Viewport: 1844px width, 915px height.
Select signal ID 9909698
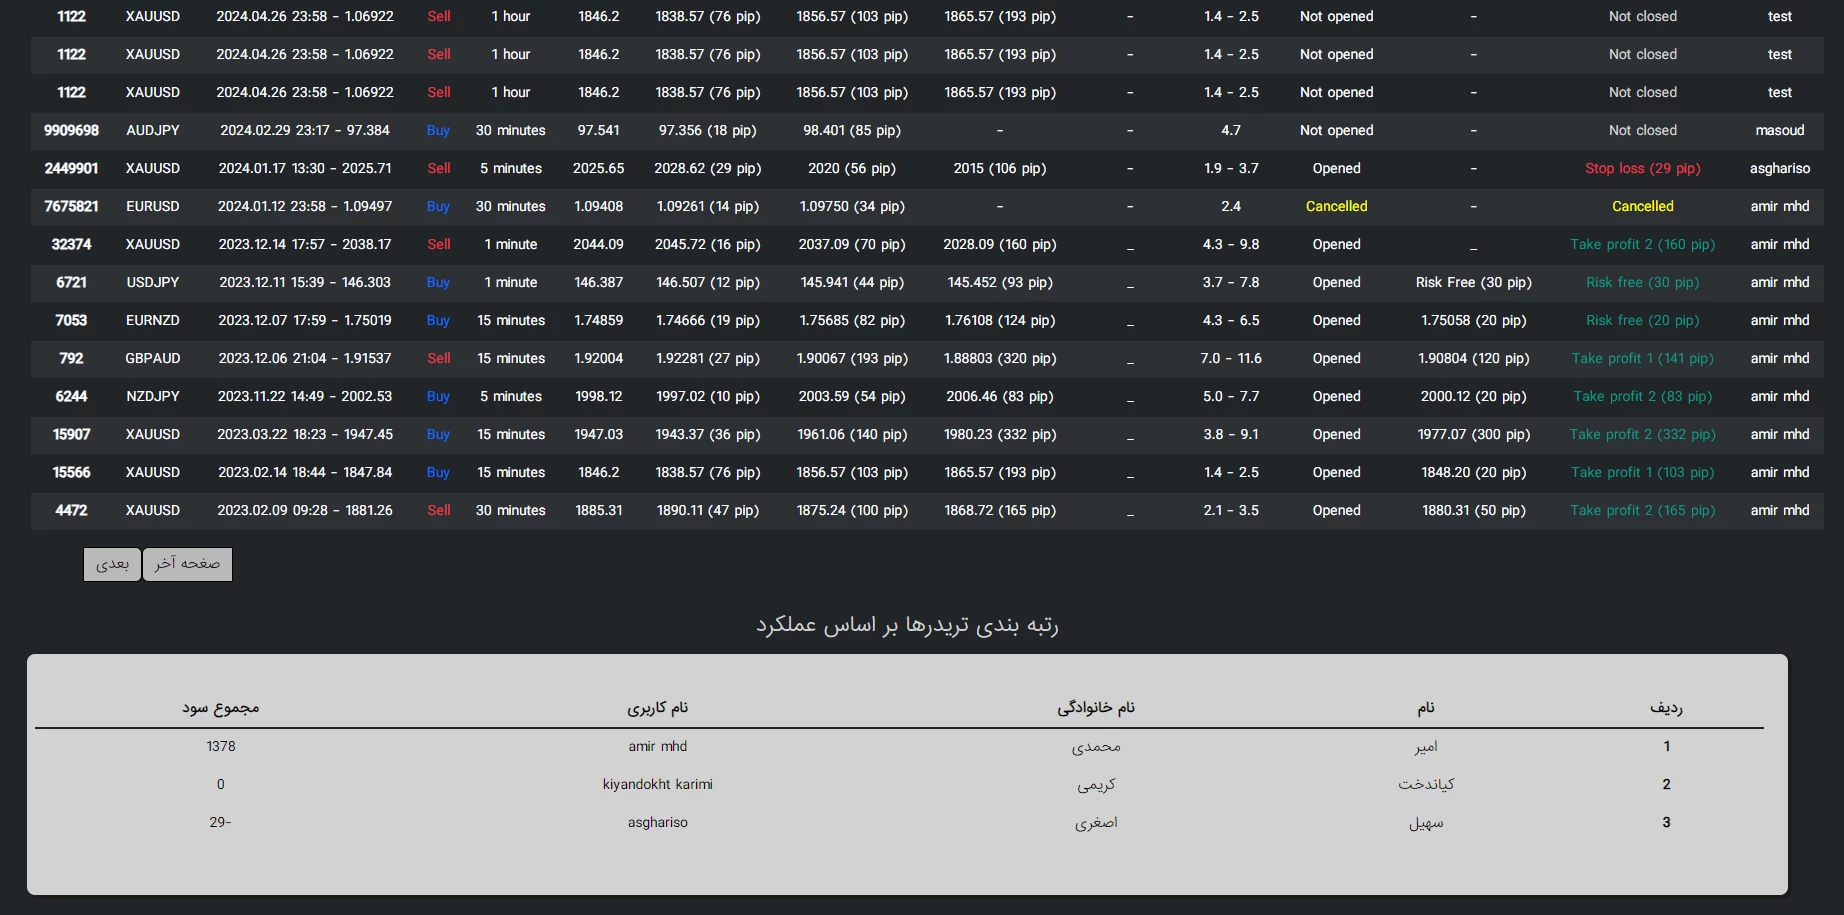[x=71, y=130]
